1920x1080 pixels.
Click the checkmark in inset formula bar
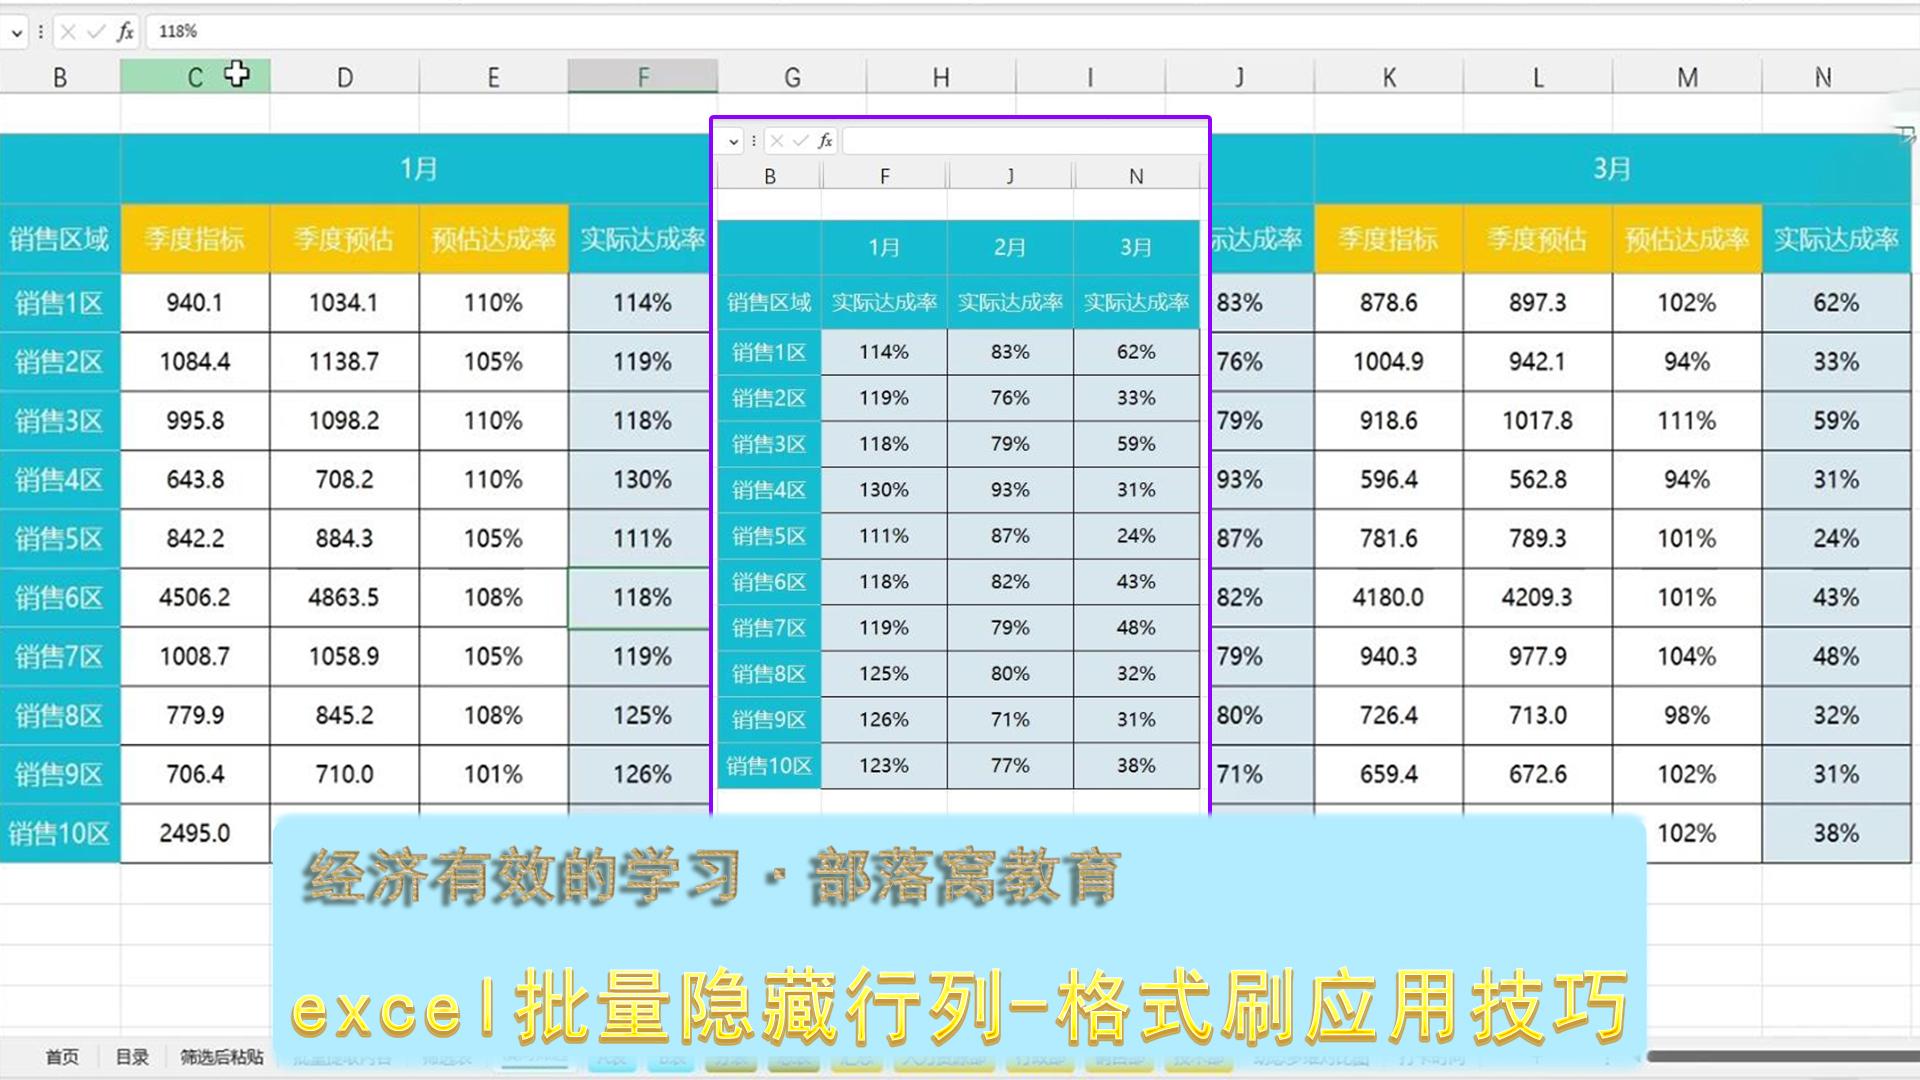click(x=800, y=141)
